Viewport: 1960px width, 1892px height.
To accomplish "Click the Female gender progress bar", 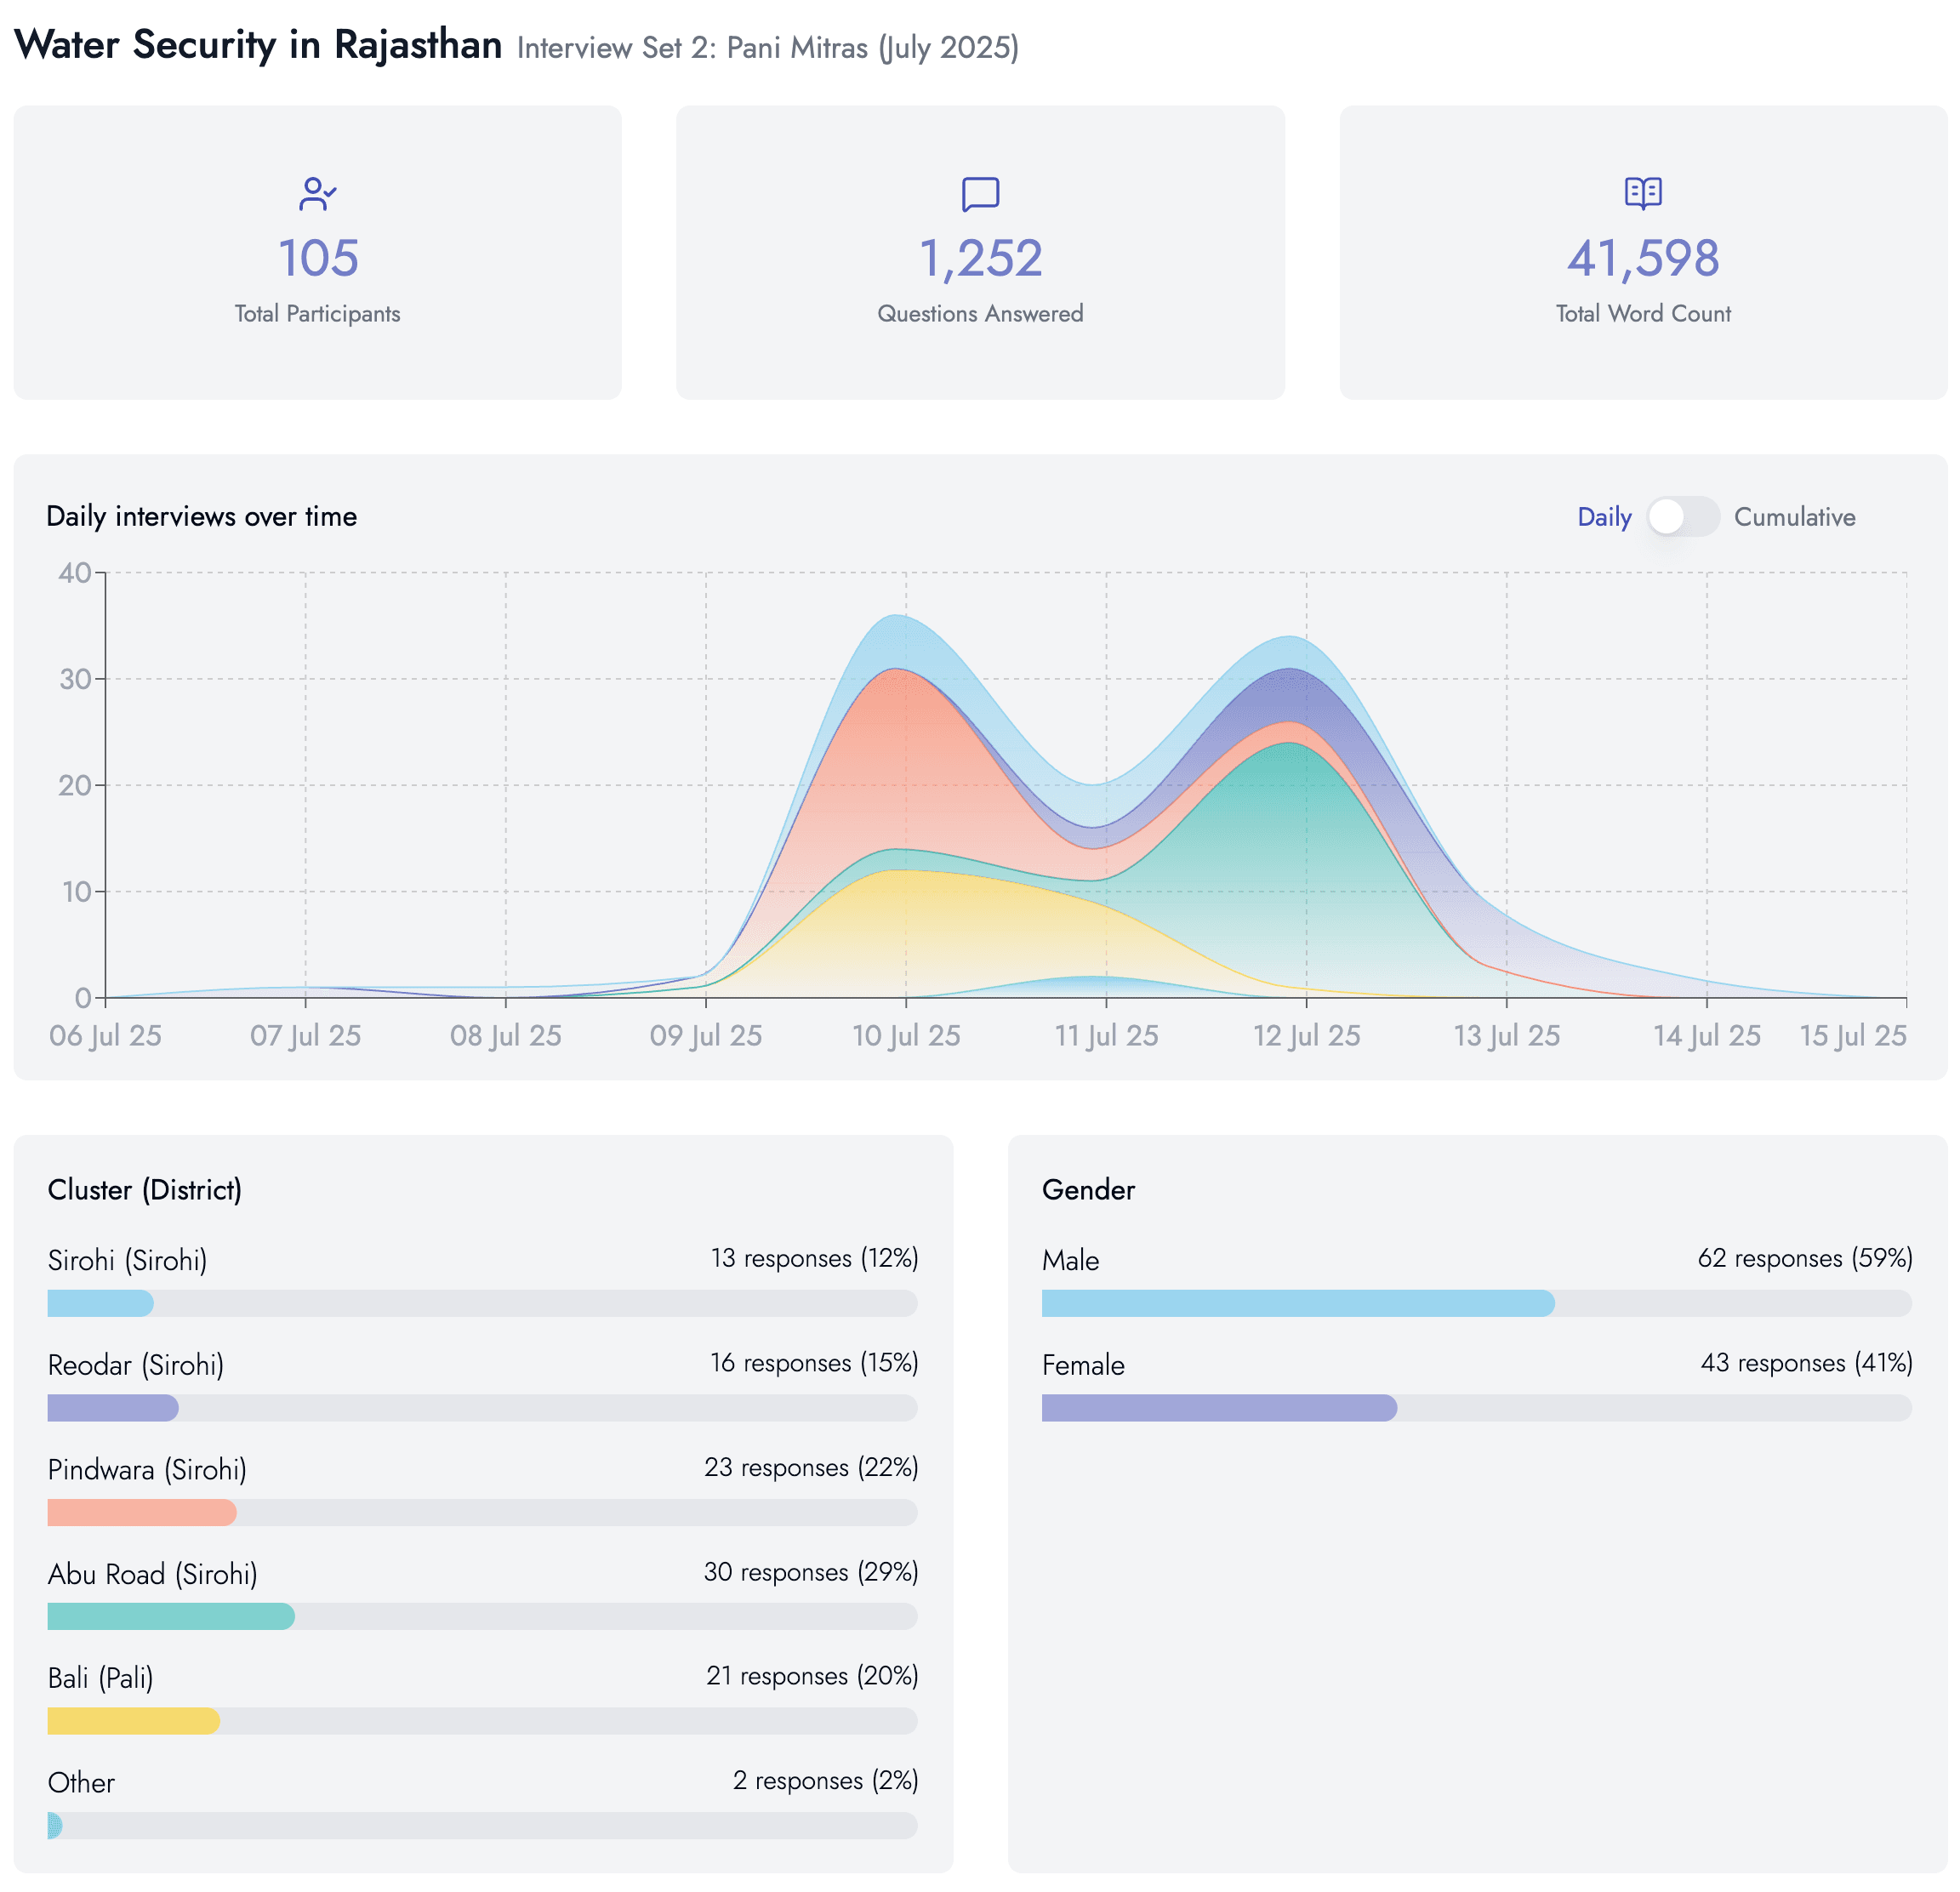I will pos(1476,1408).
